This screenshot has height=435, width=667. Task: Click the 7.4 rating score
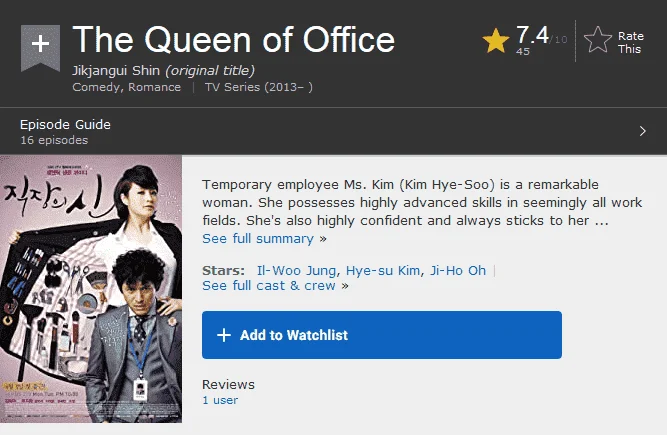(x=532, y=35)
